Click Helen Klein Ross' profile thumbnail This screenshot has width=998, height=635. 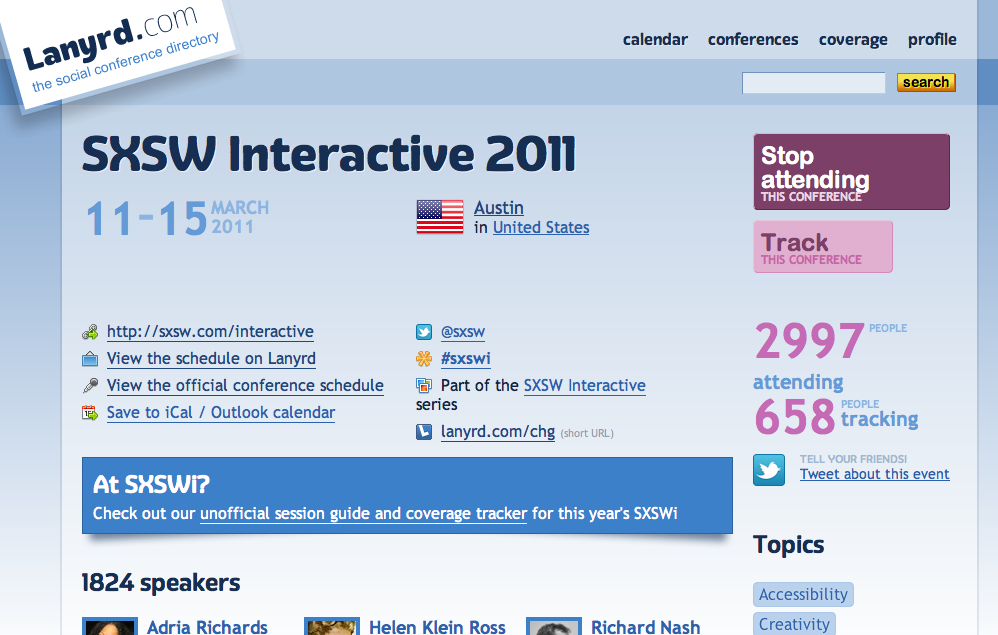tap(332, 626)
